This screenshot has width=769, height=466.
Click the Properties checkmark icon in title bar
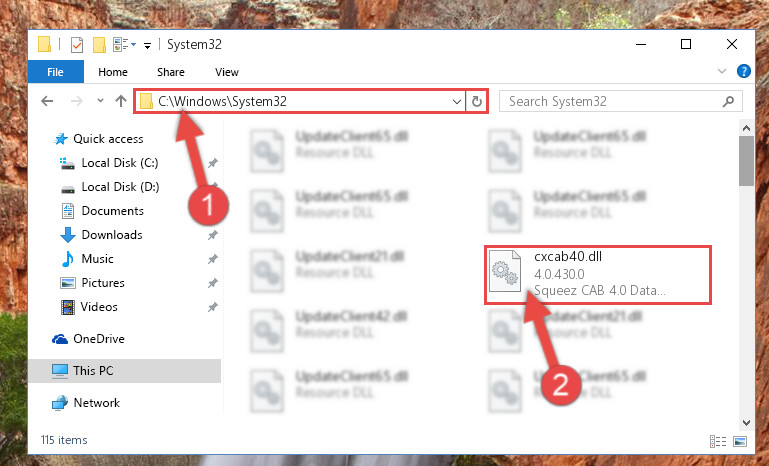[77, 45]
